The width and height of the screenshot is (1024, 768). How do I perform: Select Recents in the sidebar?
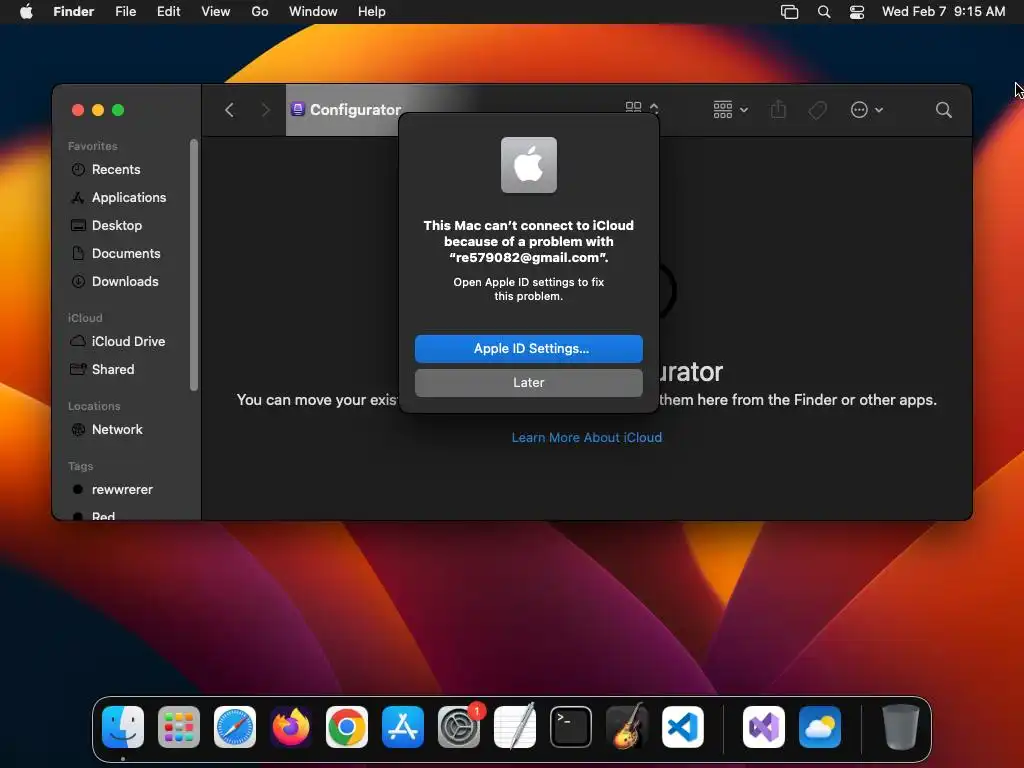[x=129, y=170]
